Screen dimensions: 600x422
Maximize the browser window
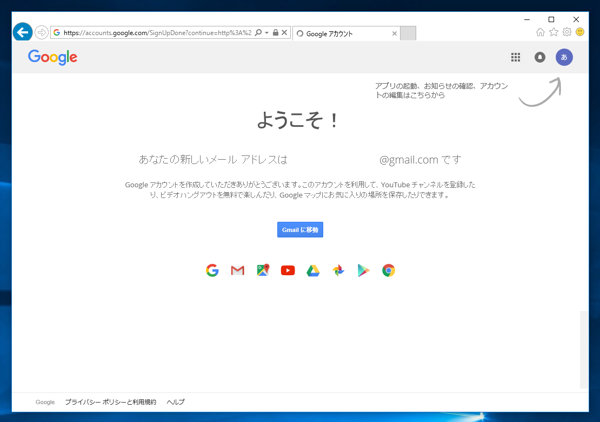pyautogui.click(x=551, y=19)
